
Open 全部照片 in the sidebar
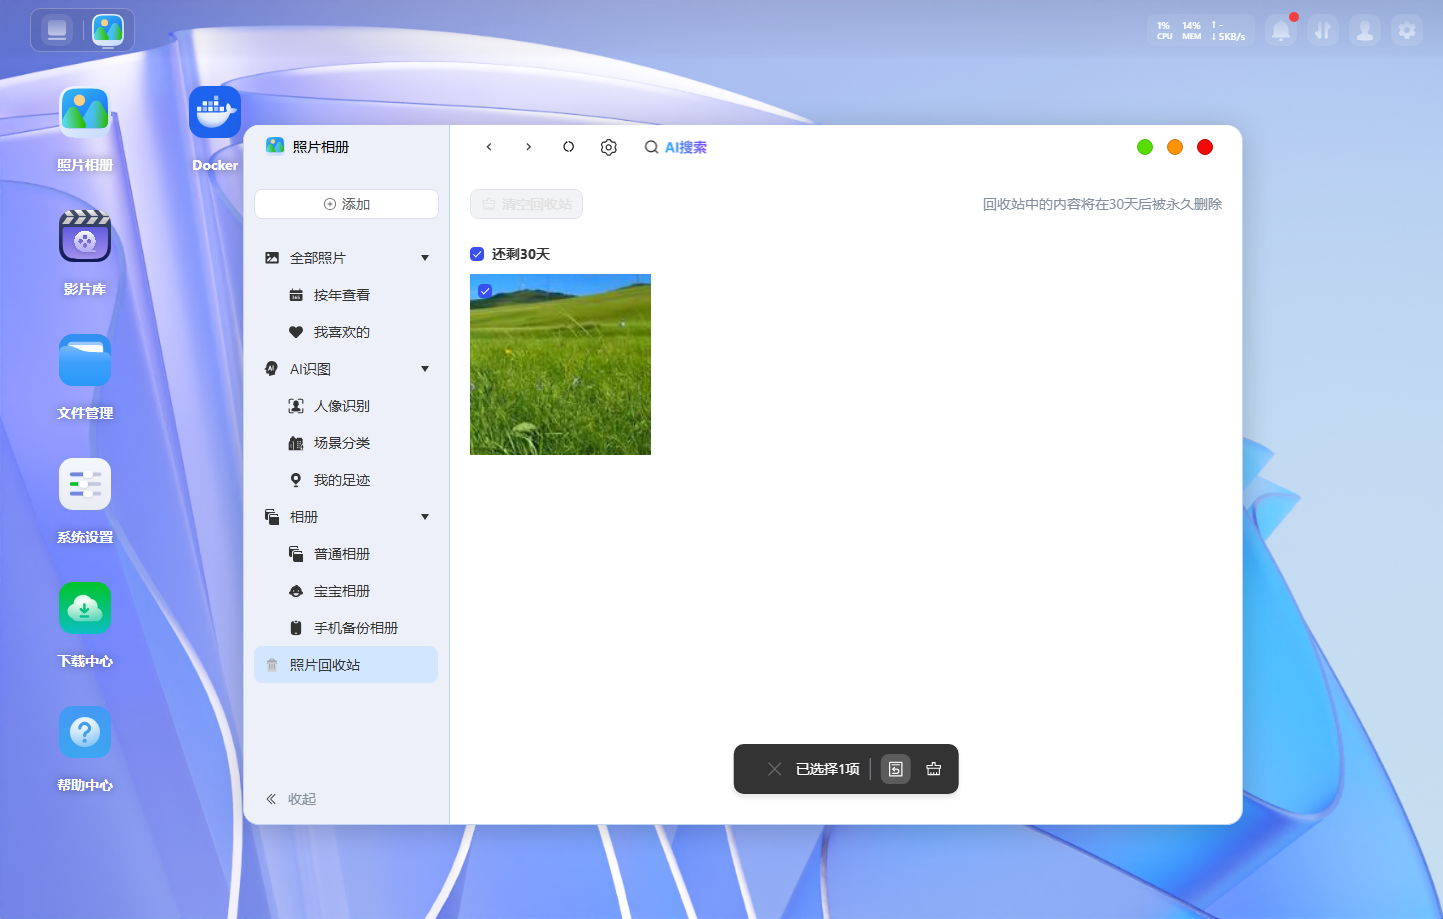[318, 258]
